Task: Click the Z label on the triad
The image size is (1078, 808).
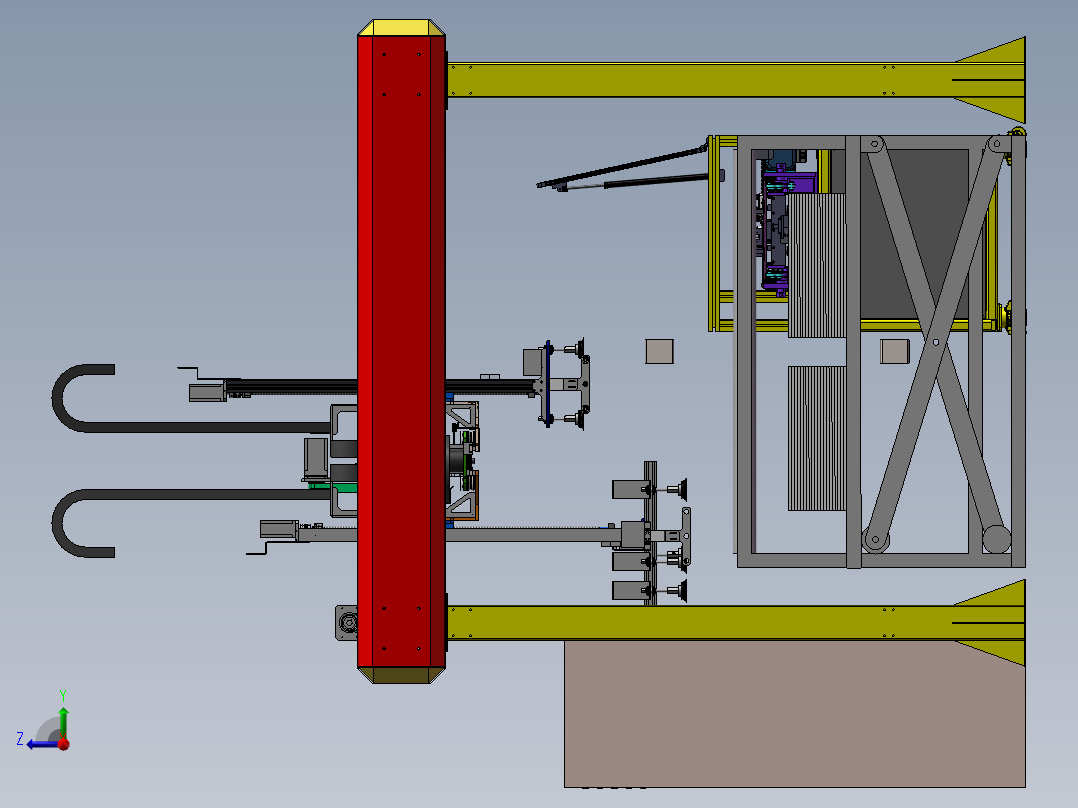Action: click(x=20, y=739)
